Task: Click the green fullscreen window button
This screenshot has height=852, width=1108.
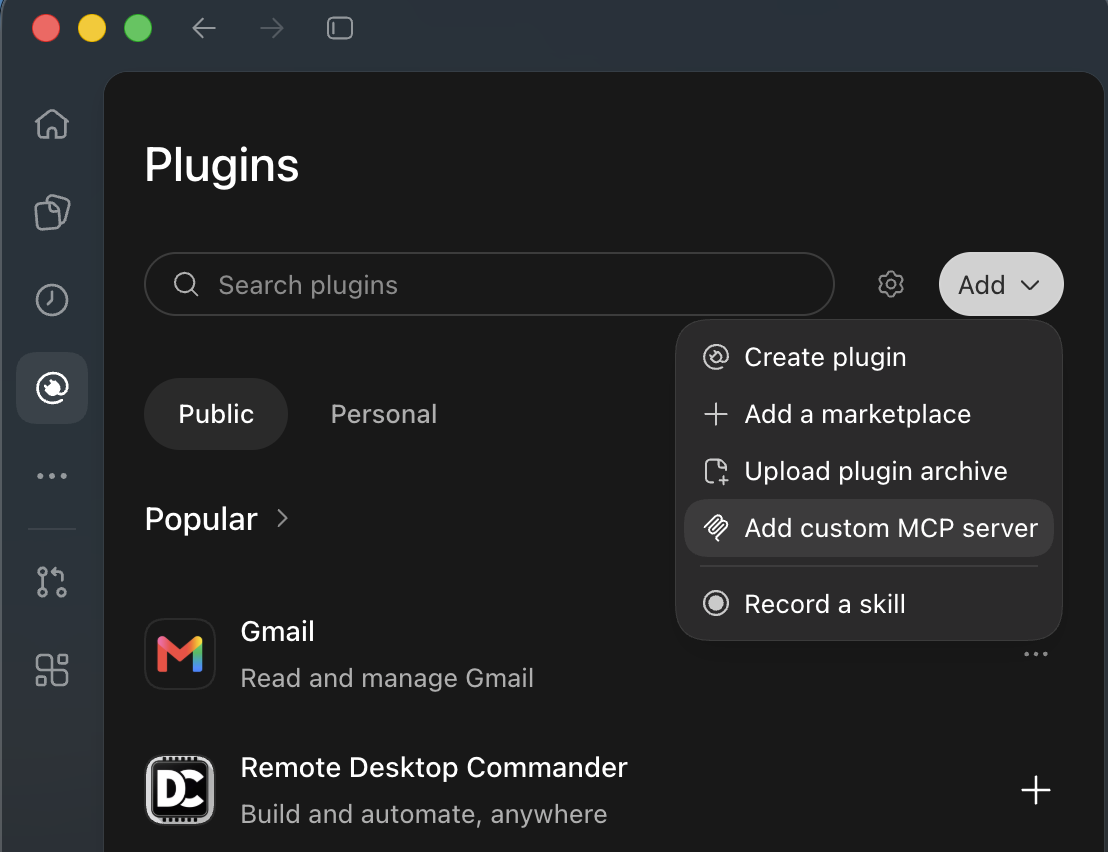Action: [138, 28]
